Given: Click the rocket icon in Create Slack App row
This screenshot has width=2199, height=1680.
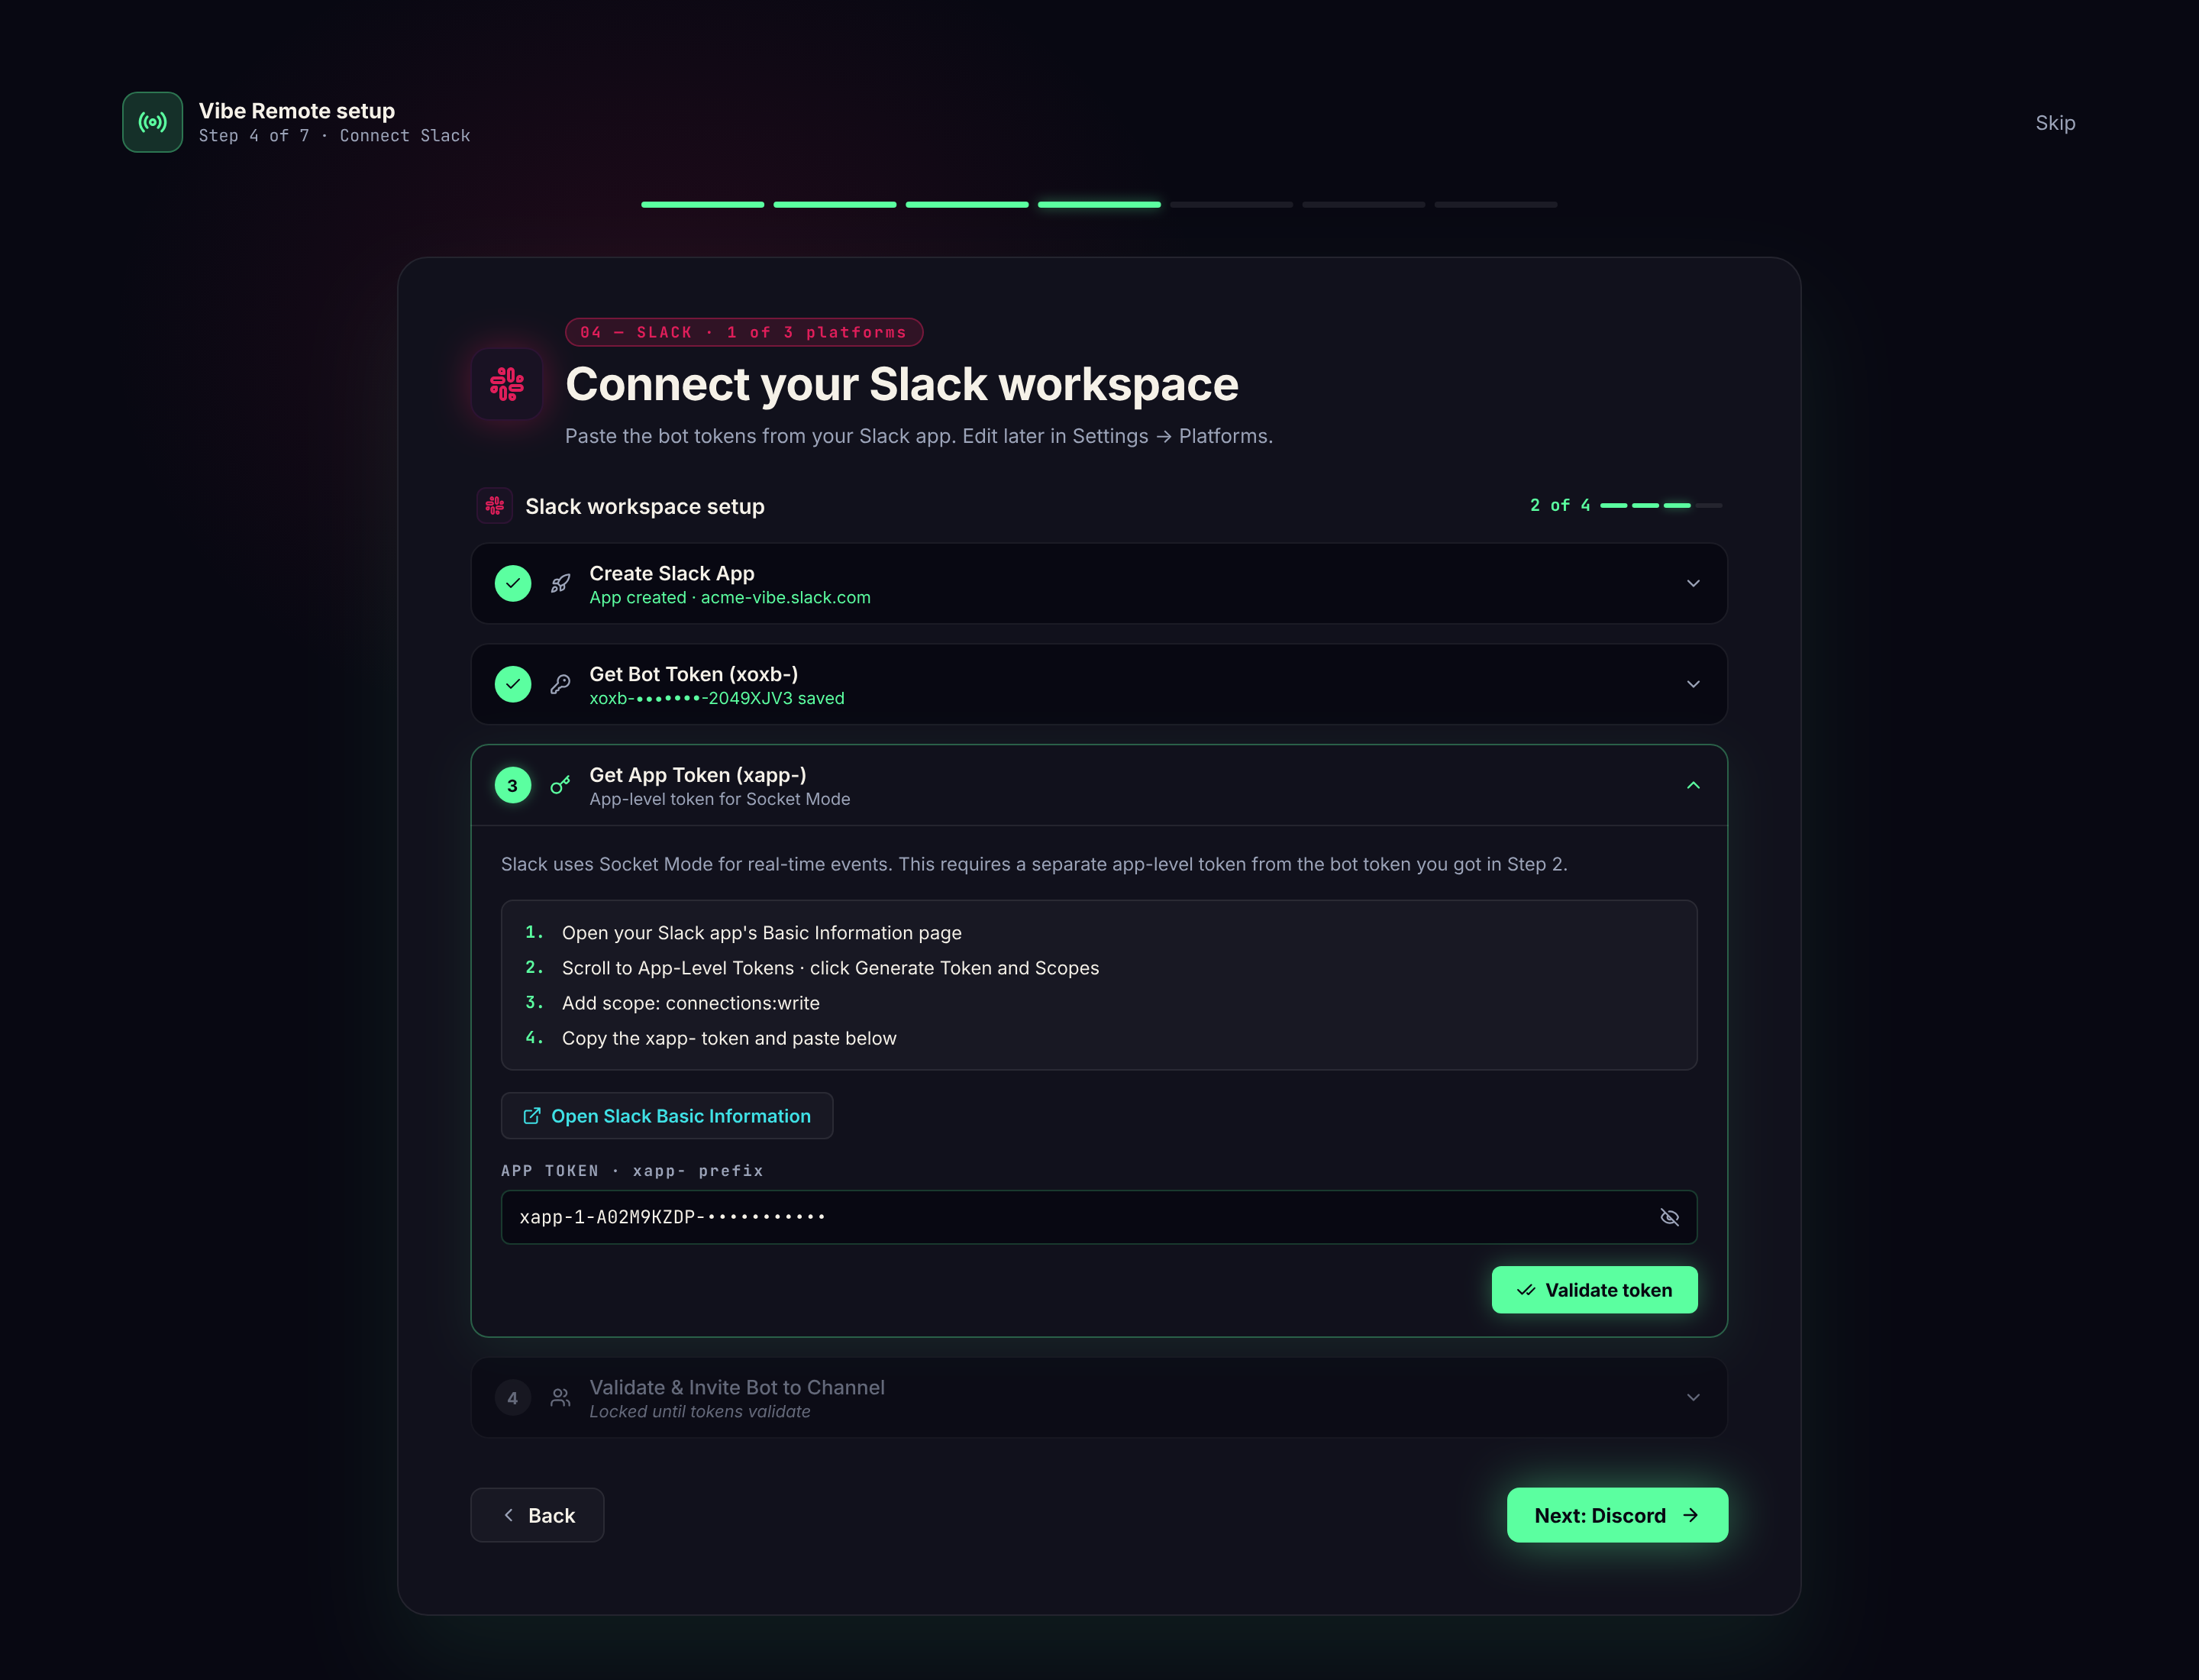Looking at the screenshot, I should (561, 583).
